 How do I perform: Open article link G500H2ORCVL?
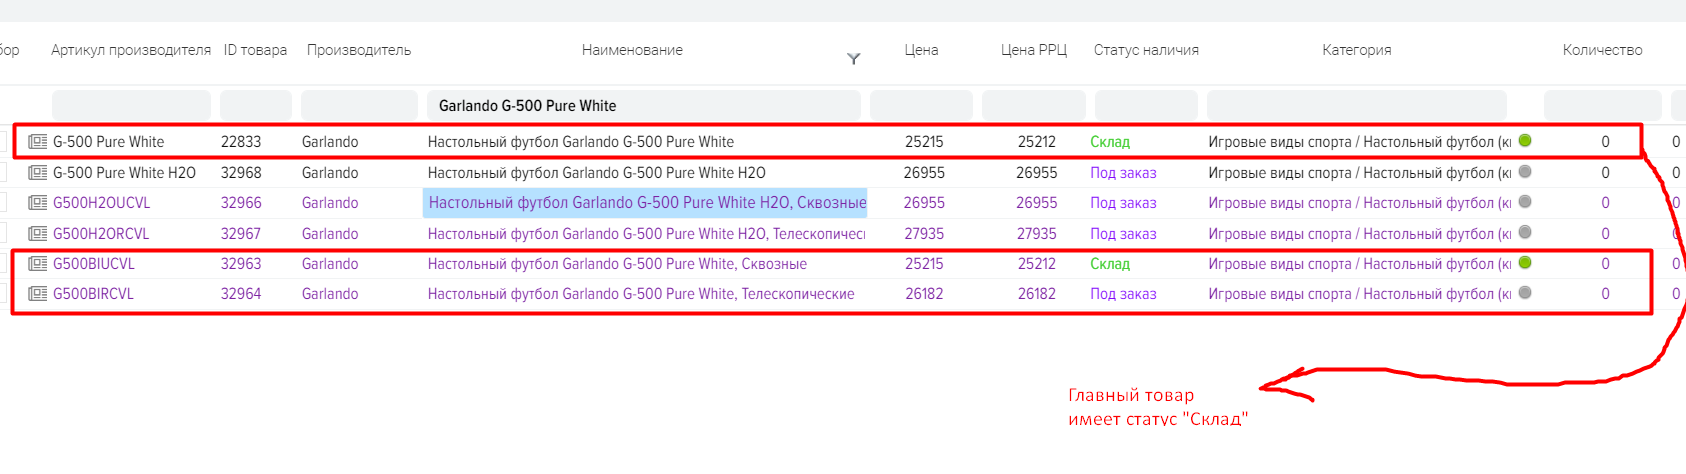point(101,234)
